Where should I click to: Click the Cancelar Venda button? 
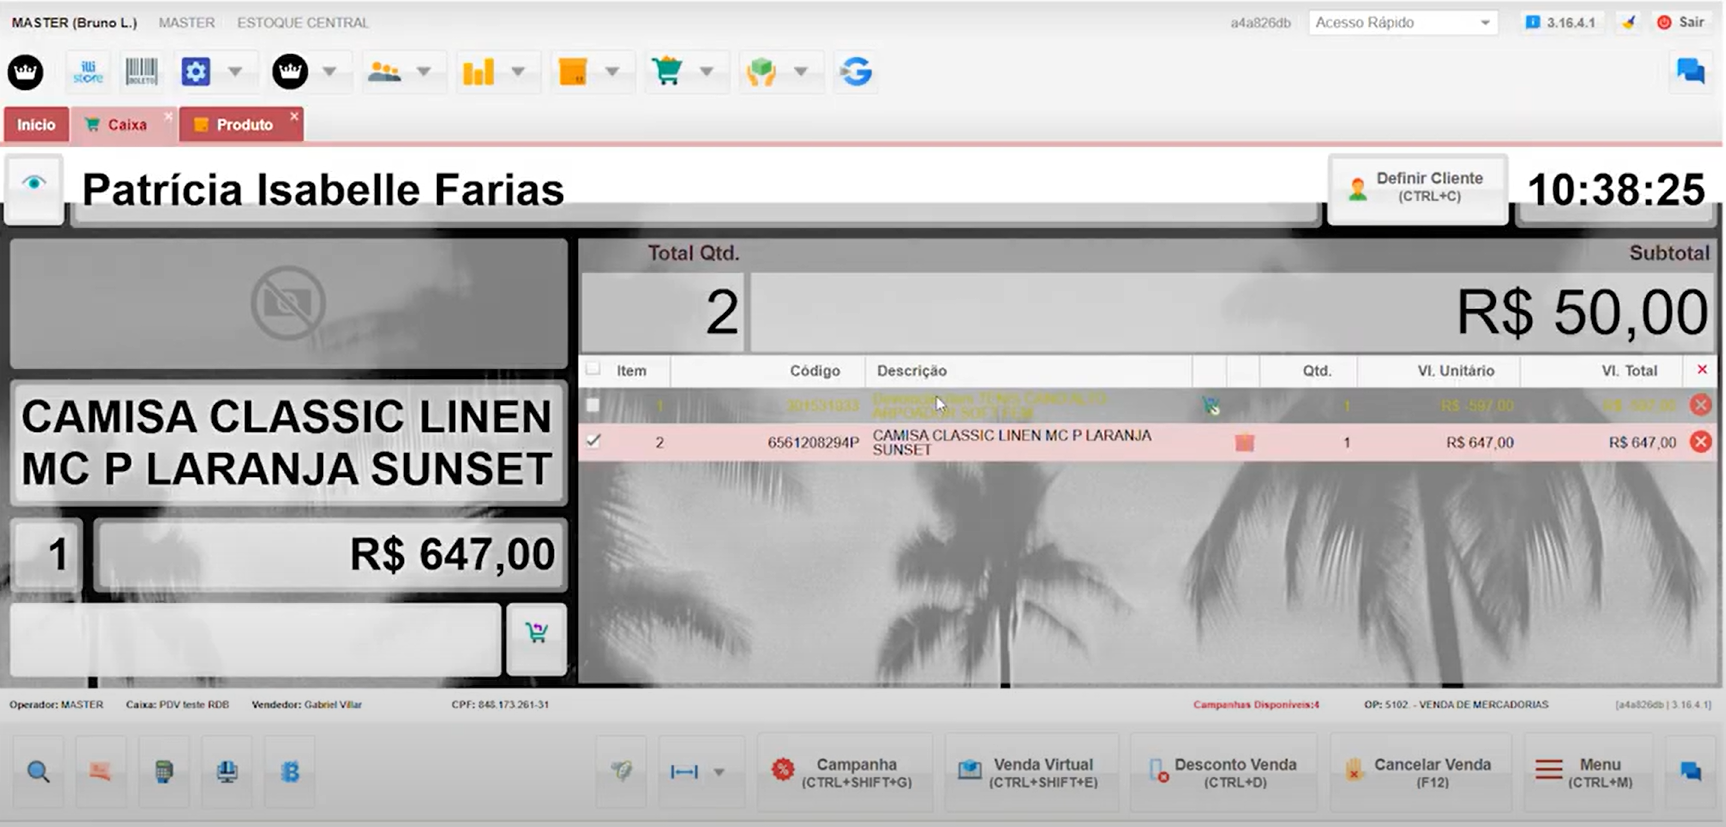click(x=1419, y=772)
